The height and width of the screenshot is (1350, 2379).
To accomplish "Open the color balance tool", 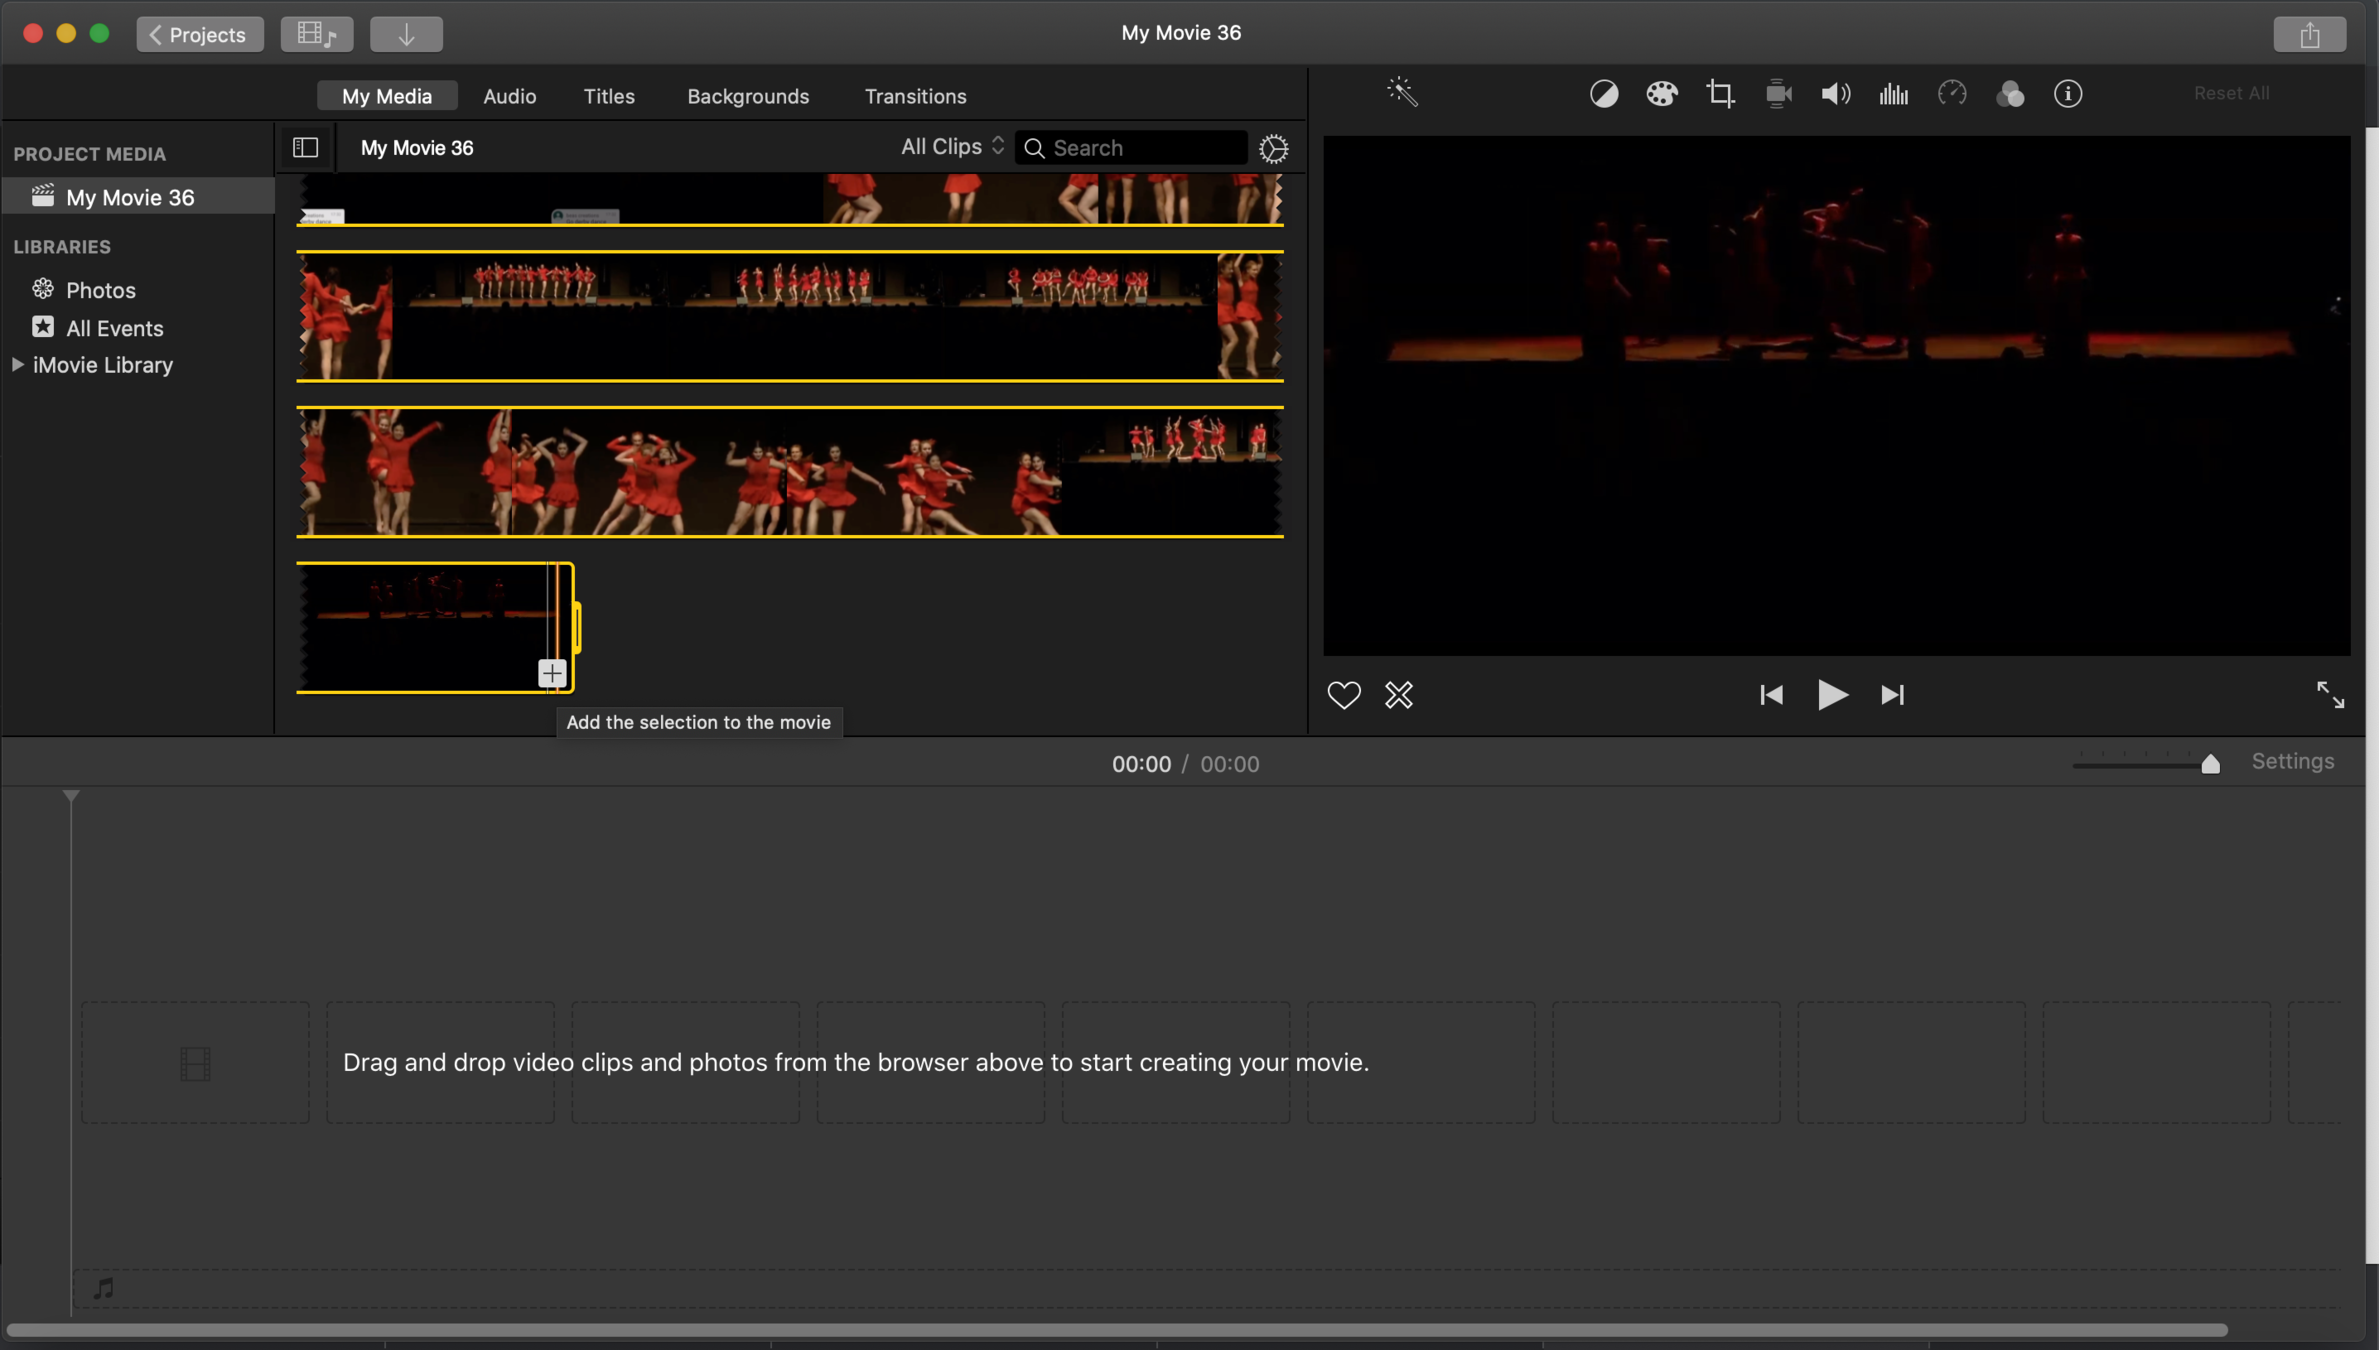I will pyautogui.click(x=1604, y=94).
